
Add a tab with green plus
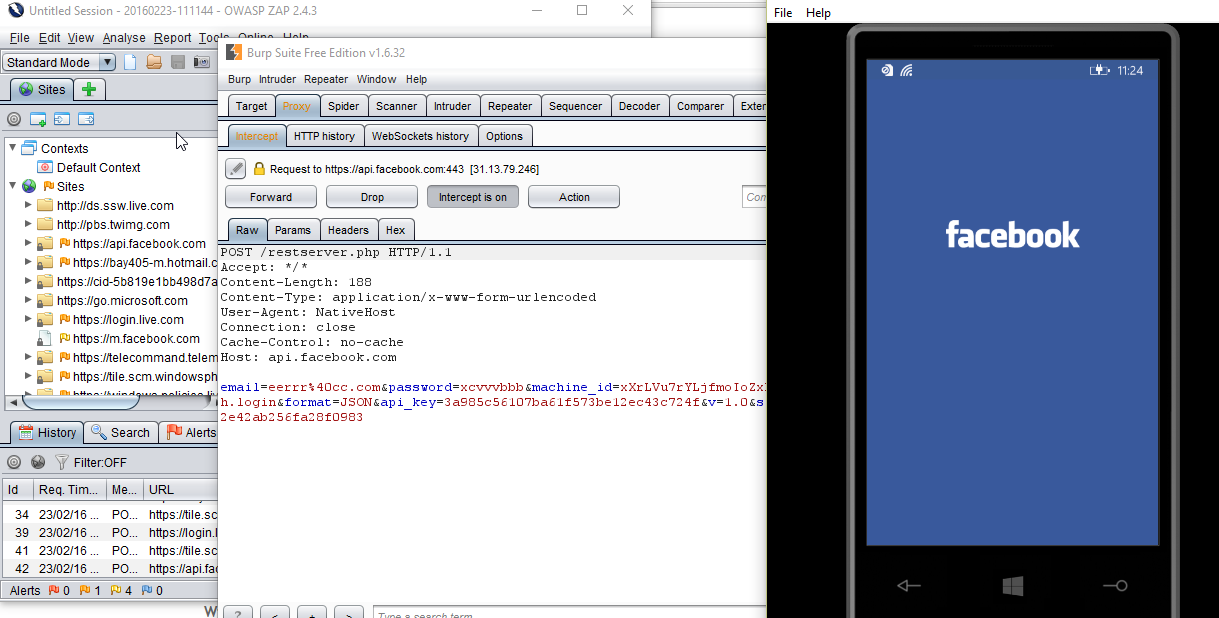point(89,89)
